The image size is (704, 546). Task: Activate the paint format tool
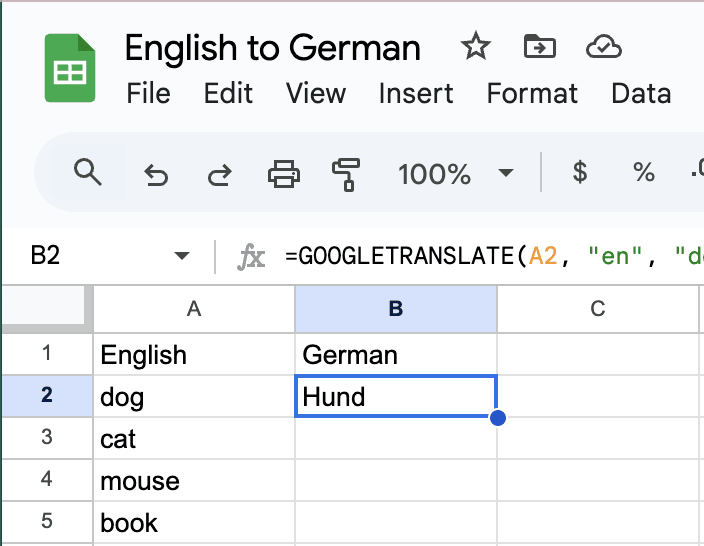click(346, 174)
